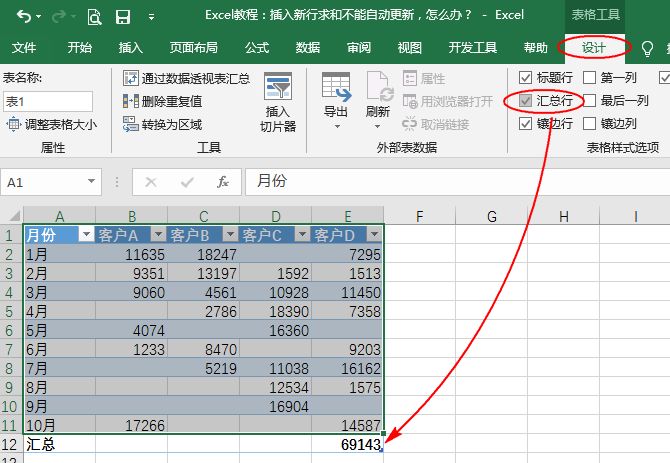Viewport: 670px width, 463px height.
Task: Select column F header
Action: (x=420, y=216)
